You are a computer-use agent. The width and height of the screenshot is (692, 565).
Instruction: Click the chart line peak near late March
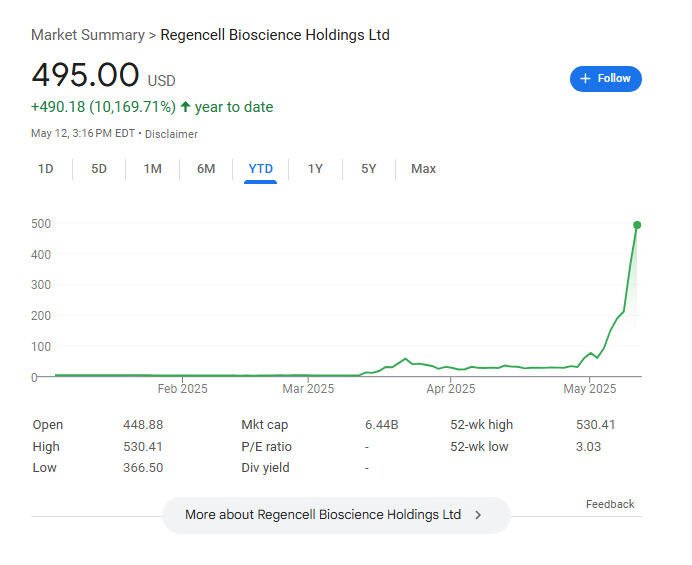point(405,359)
